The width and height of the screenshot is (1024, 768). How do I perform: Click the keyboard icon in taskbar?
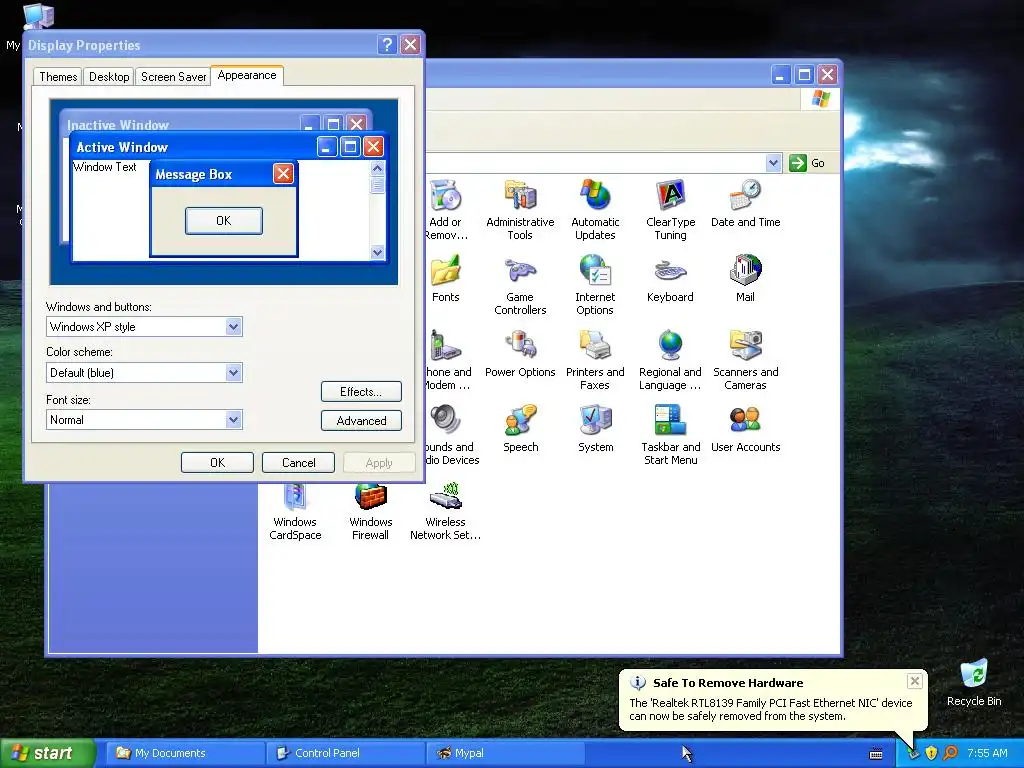876,754
